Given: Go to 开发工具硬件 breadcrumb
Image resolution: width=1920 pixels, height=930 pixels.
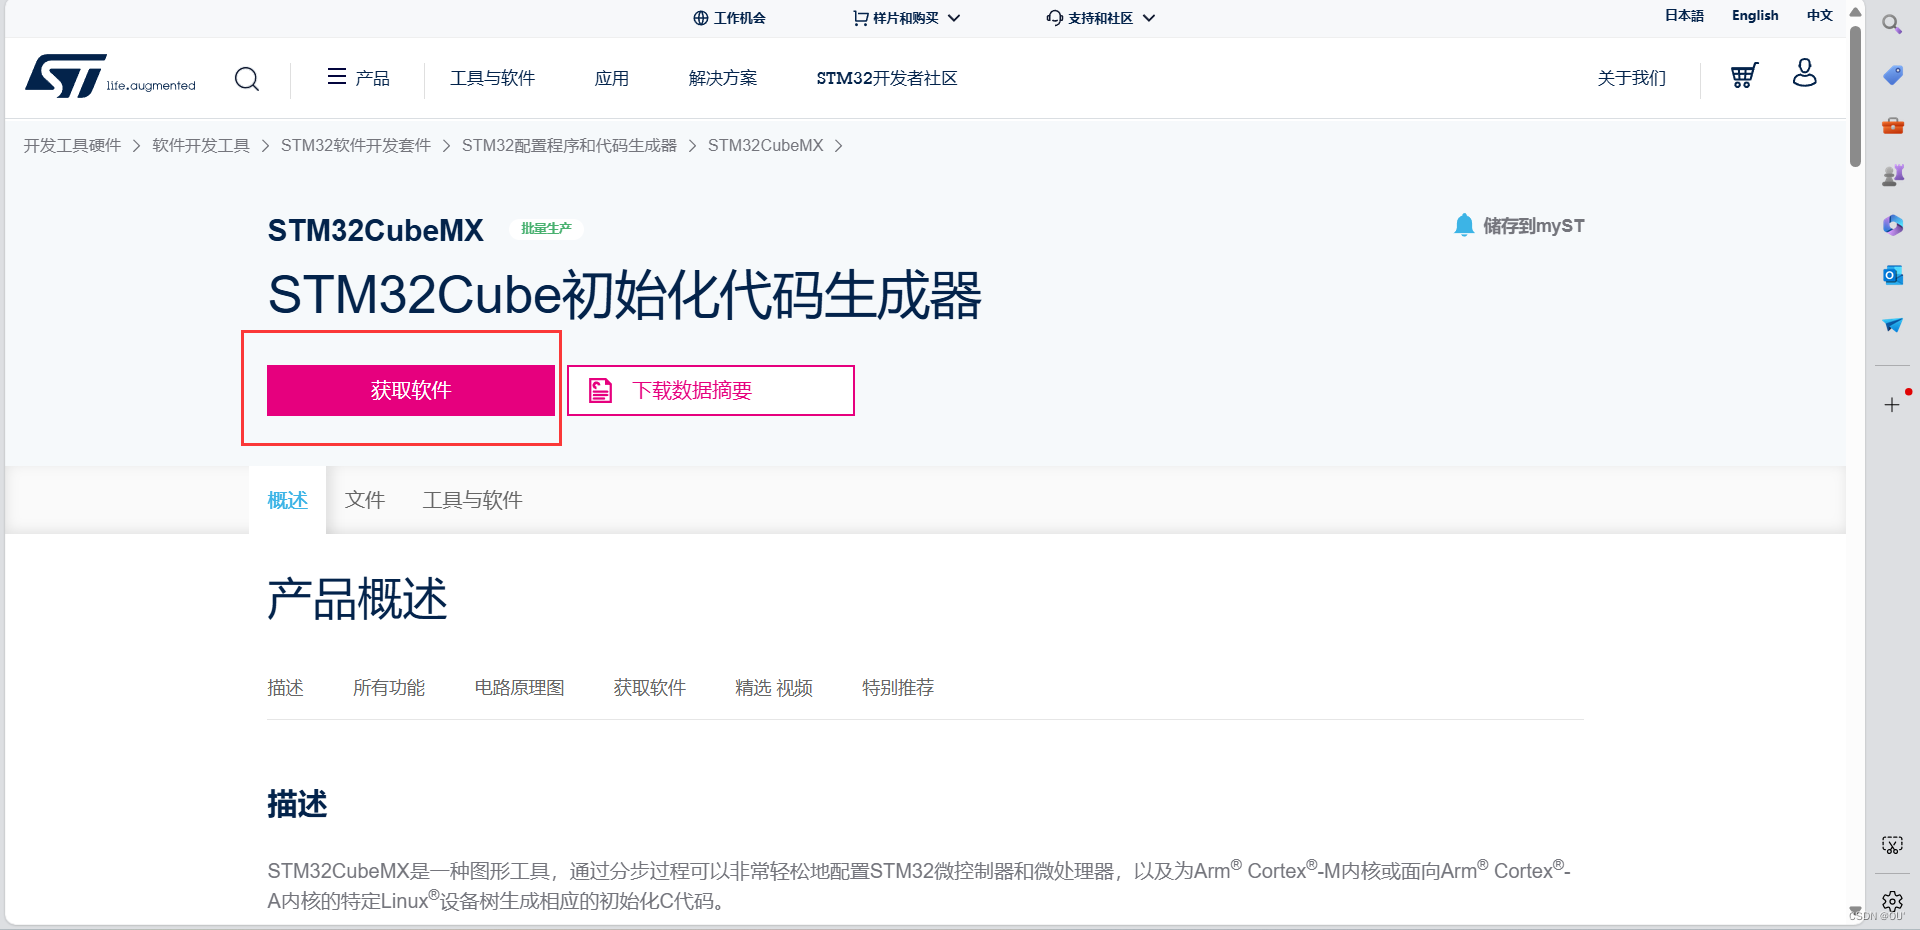Looking at the screenshot, I should pos(72,146).
